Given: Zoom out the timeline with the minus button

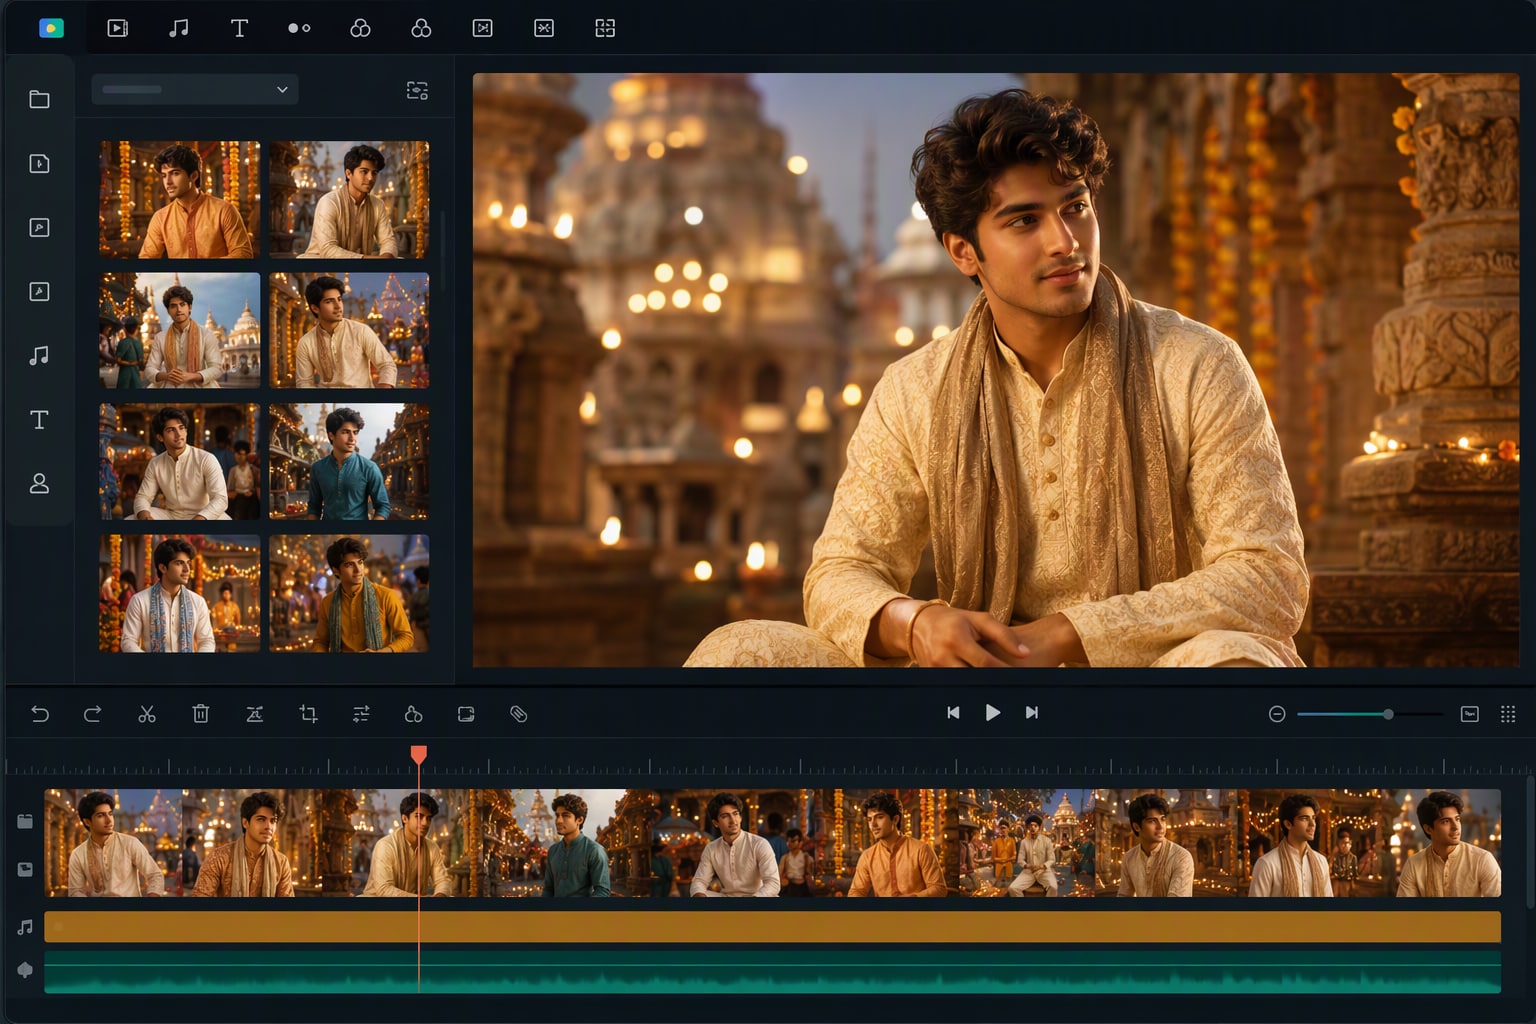Looking at the screenshot, I should tap(1277, 714).
